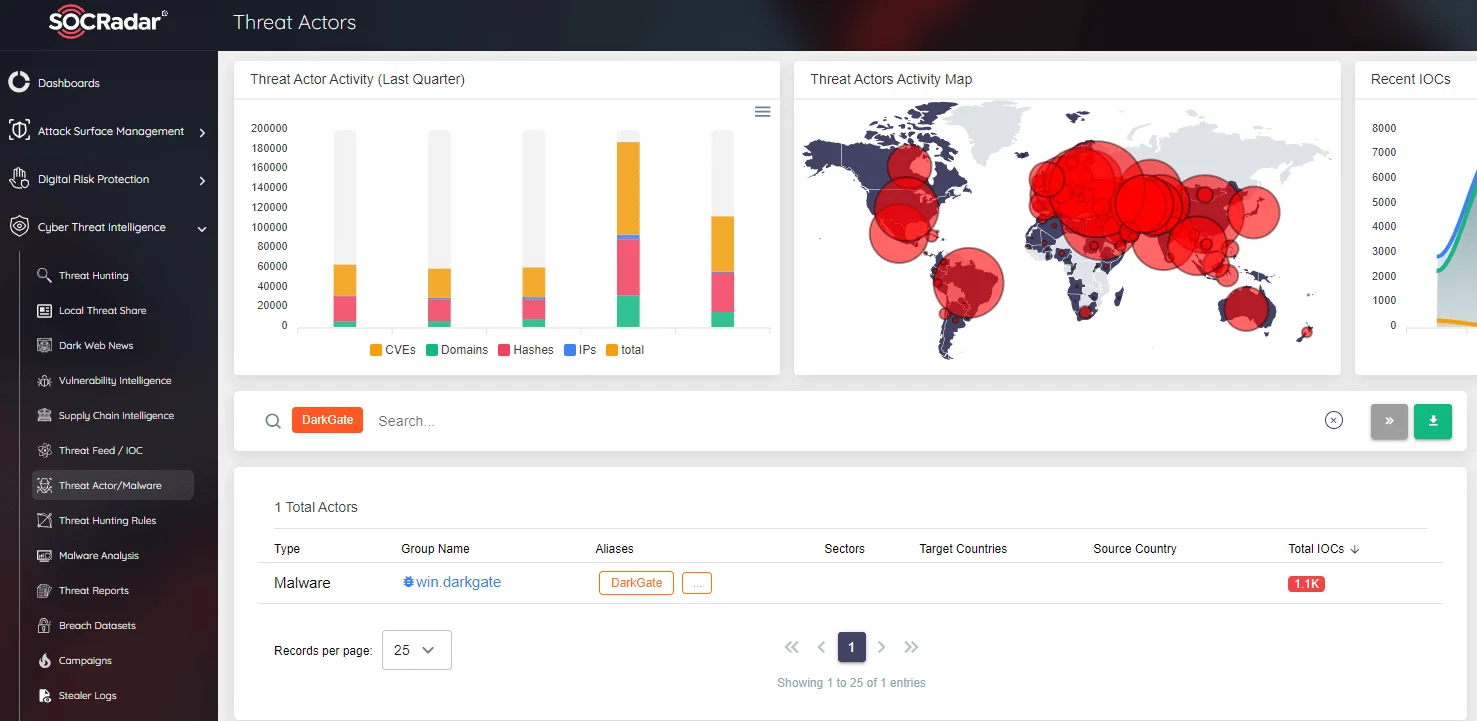Viewport: 1477px width, 721px height.
Task: Click the Supply Chain Intelligence icon
Action: tap(44, 415)
